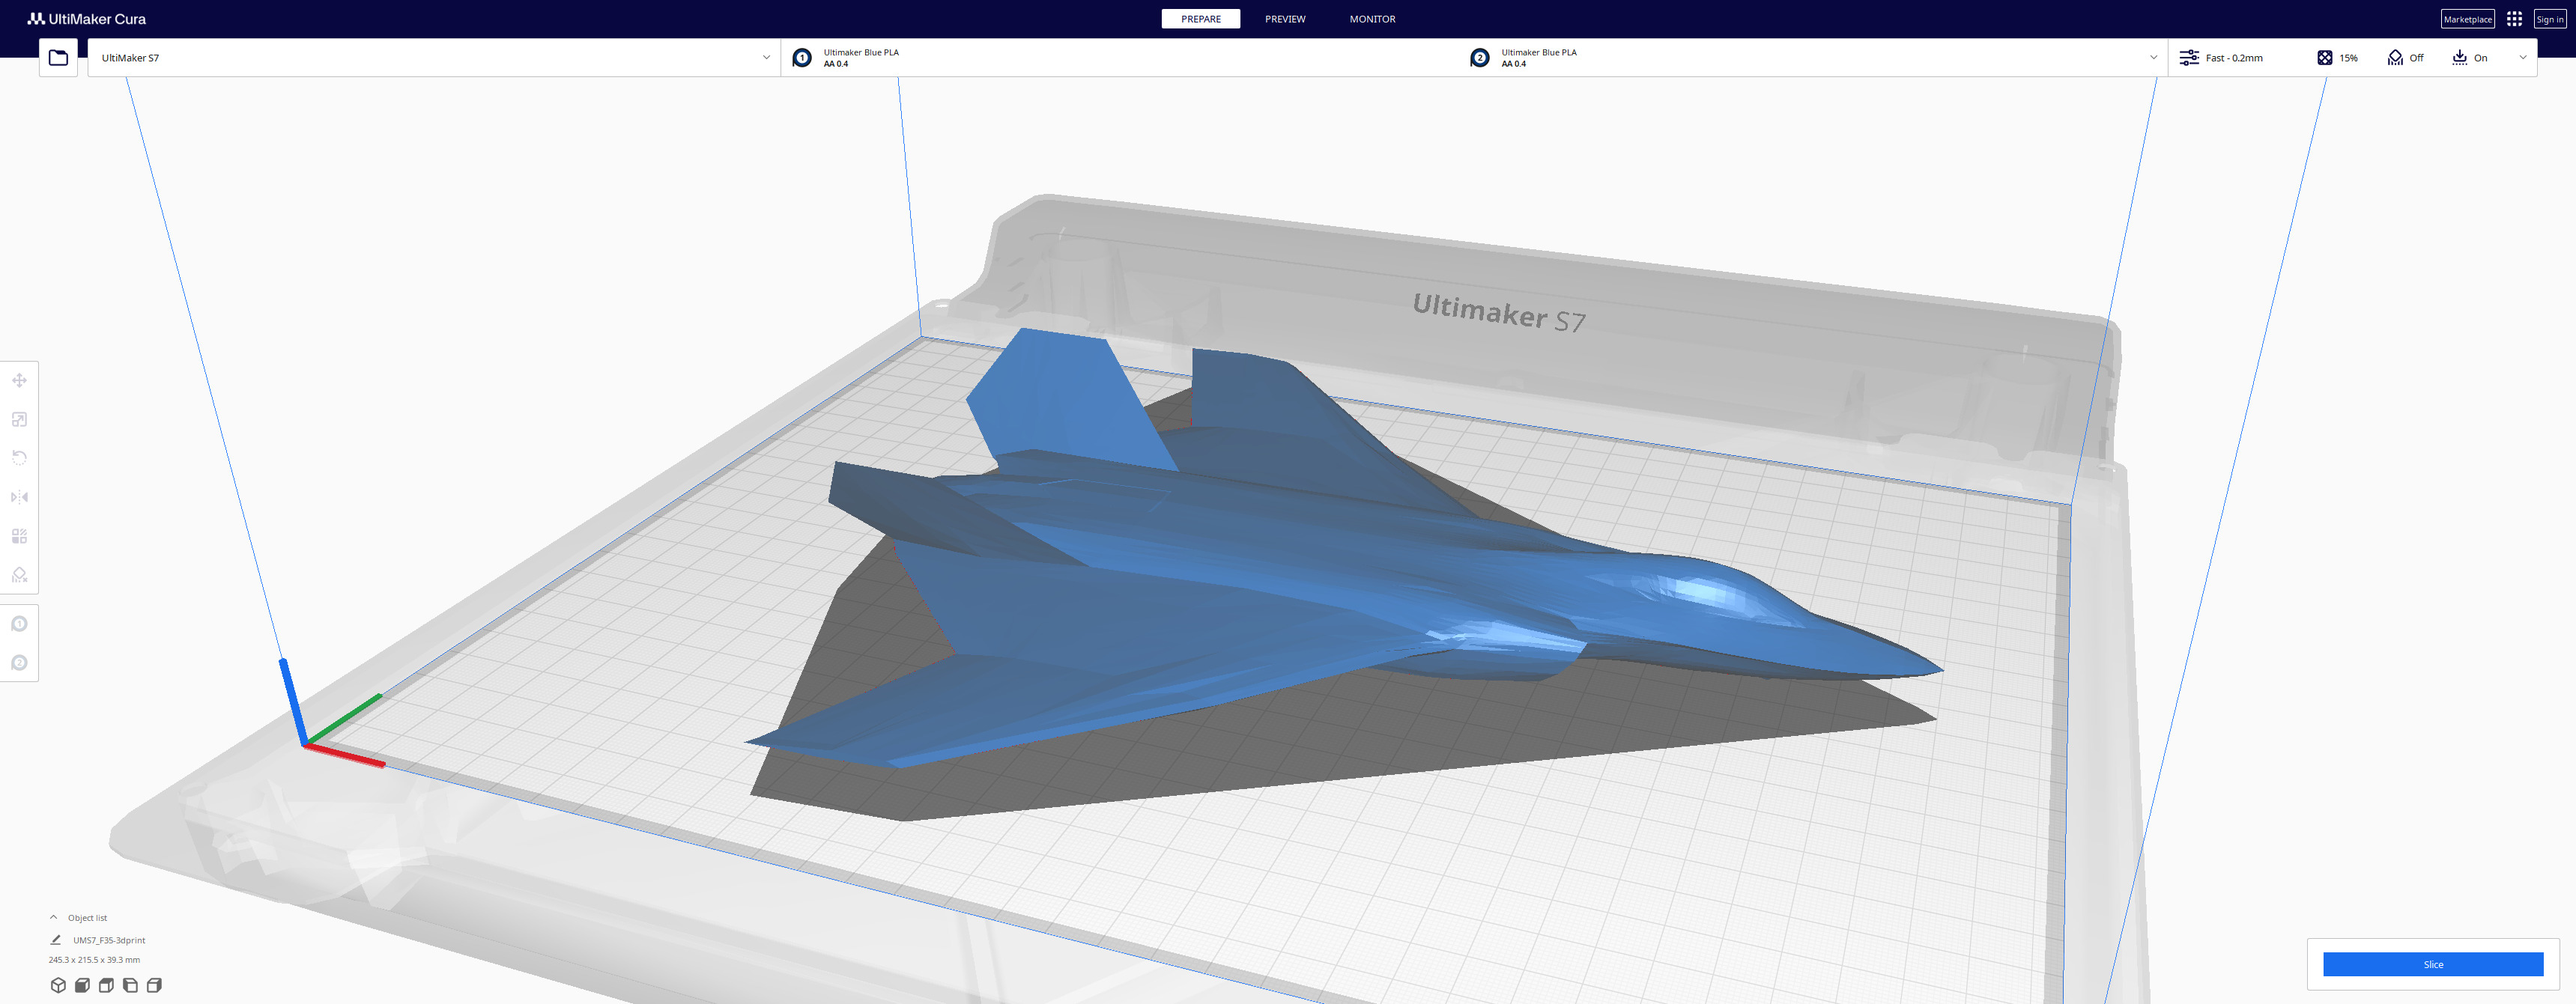Click the infill density pattern icon
Screen dimensions: 2576x1004
point(2325,58)
